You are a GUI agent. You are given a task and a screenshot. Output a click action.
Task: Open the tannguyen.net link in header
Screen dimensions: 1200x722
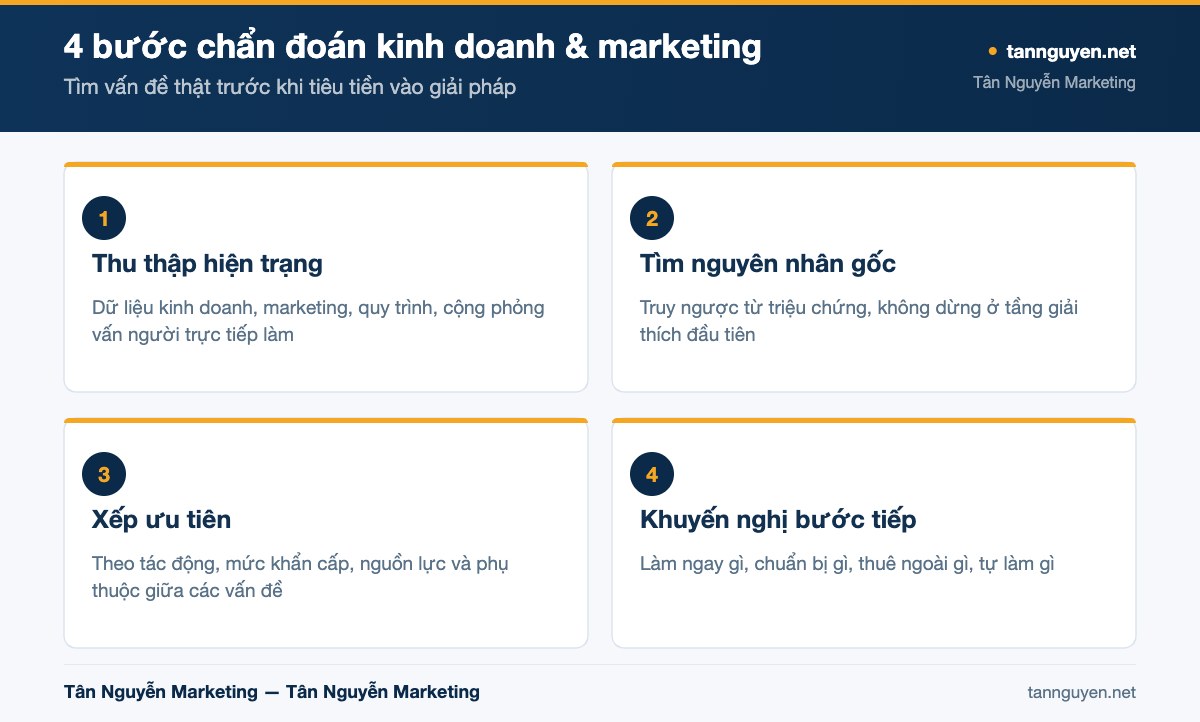1069,51
